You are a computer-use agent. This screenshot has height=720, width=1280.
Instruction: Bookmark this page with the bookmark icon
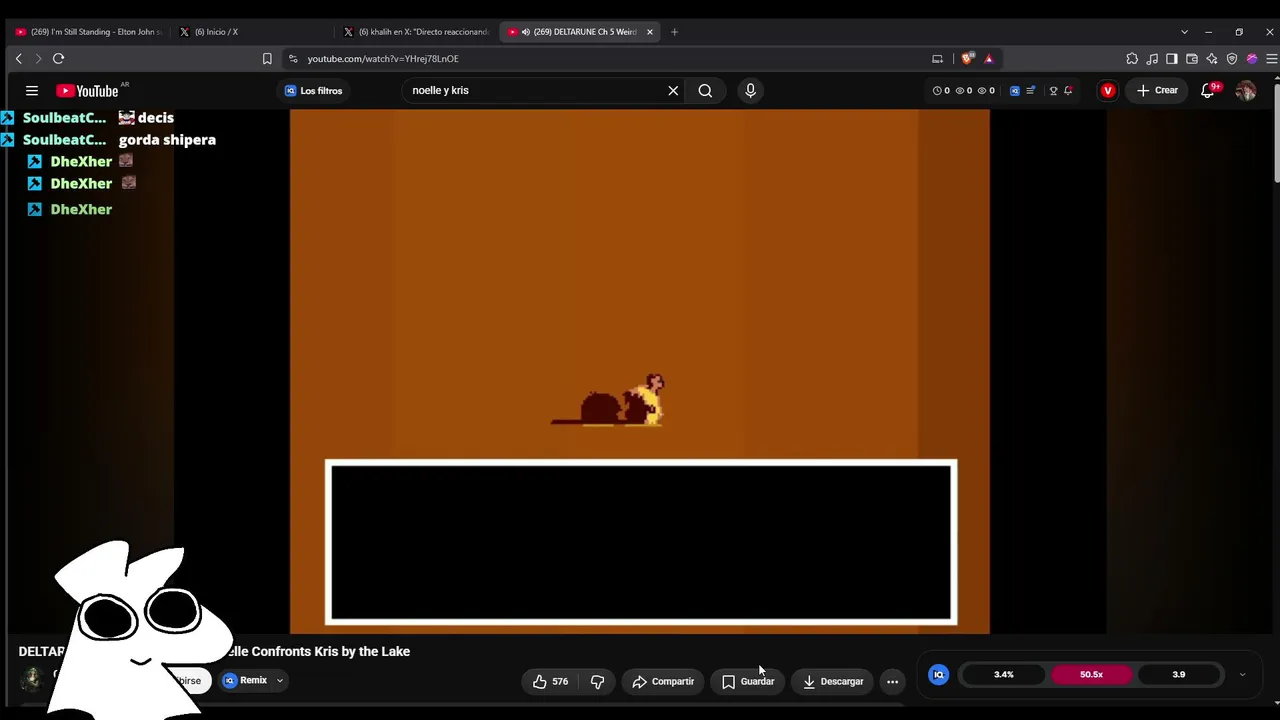click(x=267, y=59)
